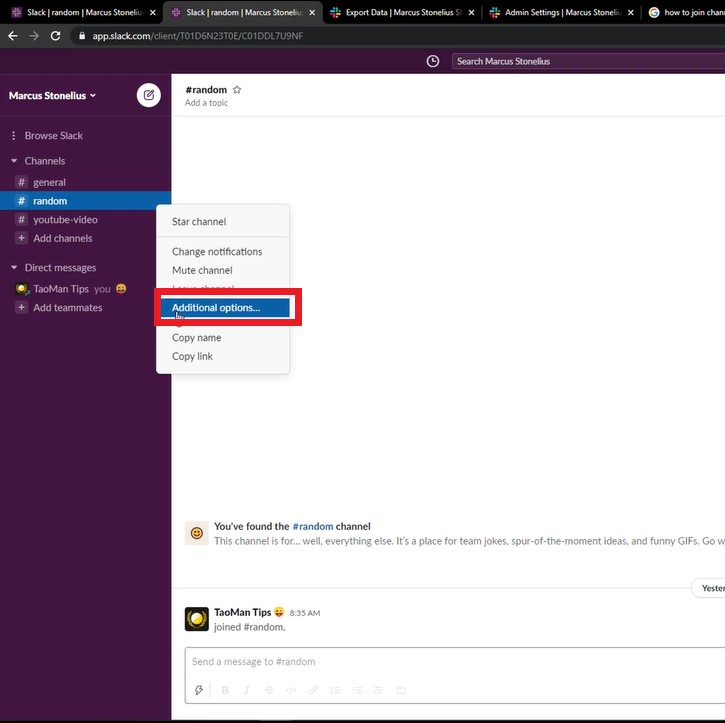Viewport: 725px width, 723px height.
Task: Click the #random channel title header
Action: [x=206, y=90]
